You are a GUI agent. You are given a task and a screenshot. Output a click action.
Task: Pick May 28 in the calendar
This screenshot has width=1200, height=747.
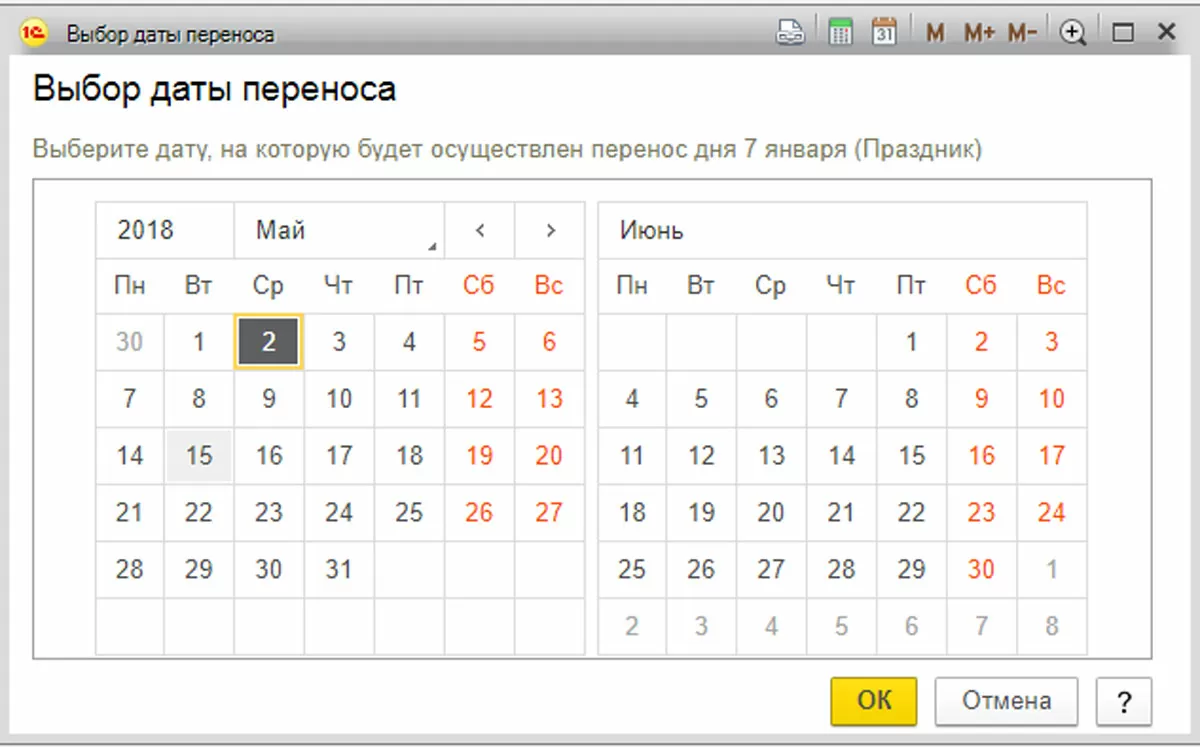tap(129, 570)
